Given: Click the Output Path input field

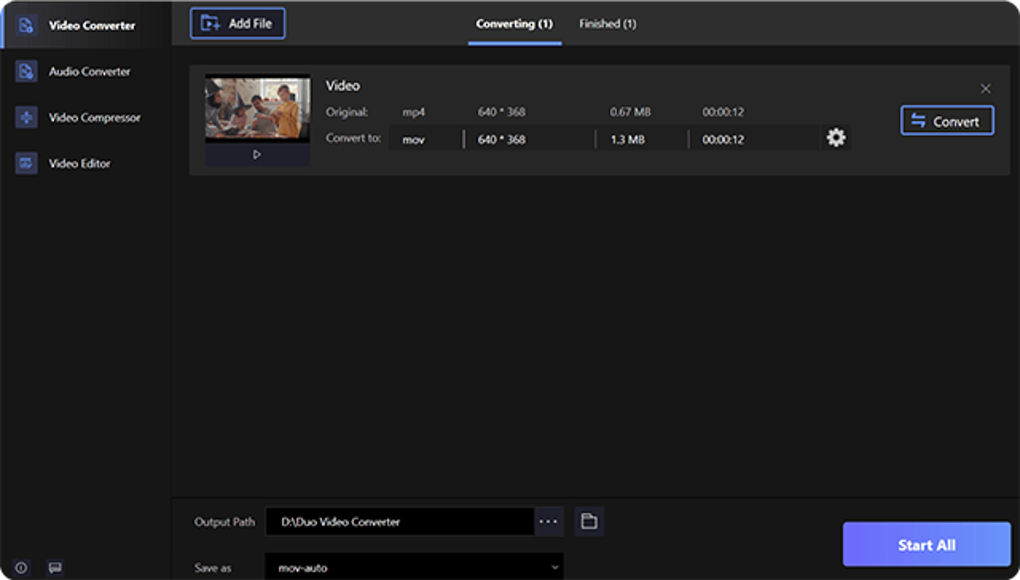Looking at the screenshot, I should (400, 521).
